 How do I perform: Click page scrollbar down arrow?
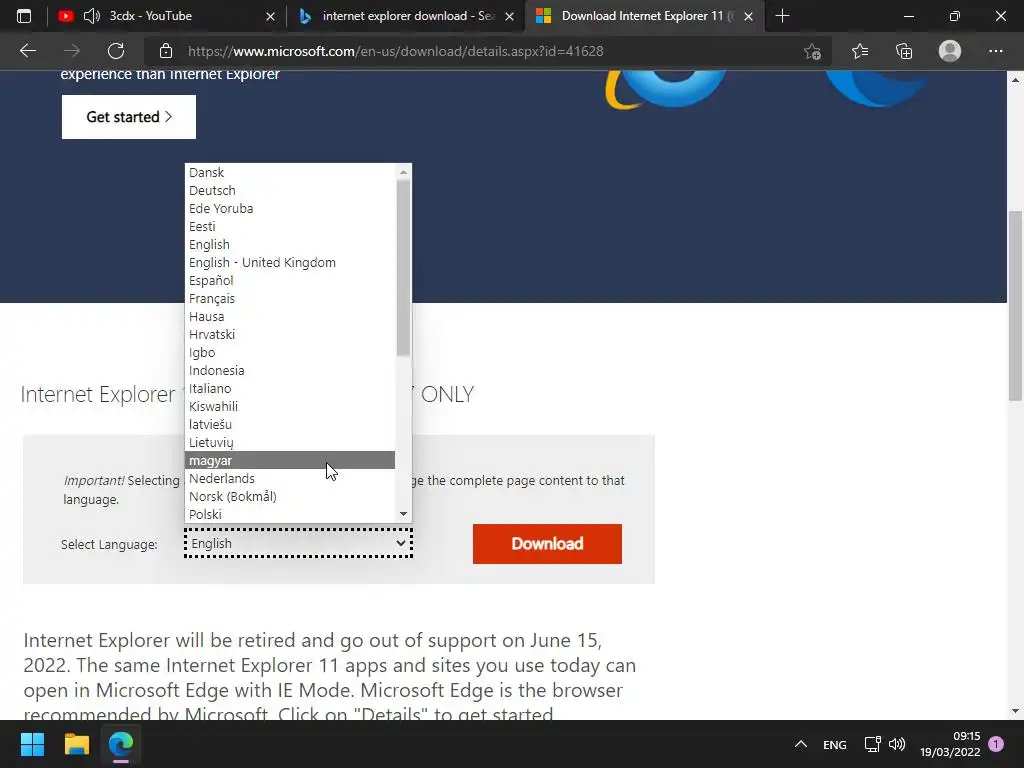[1015, 711]
